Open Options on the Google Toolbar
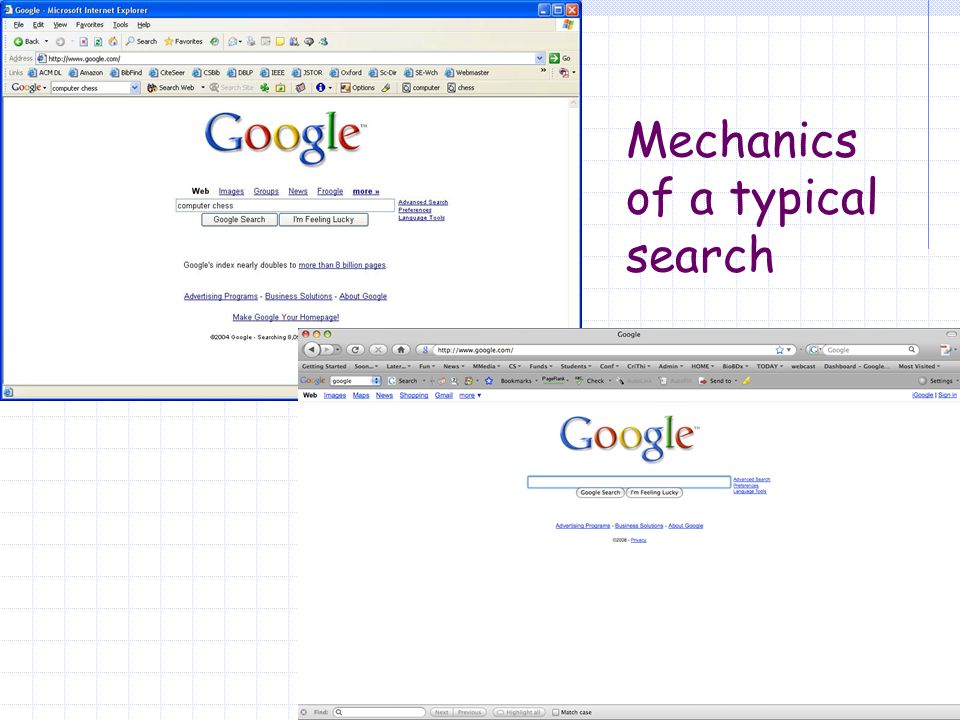This screenshot has width=960, height=720. pos(358,88)
